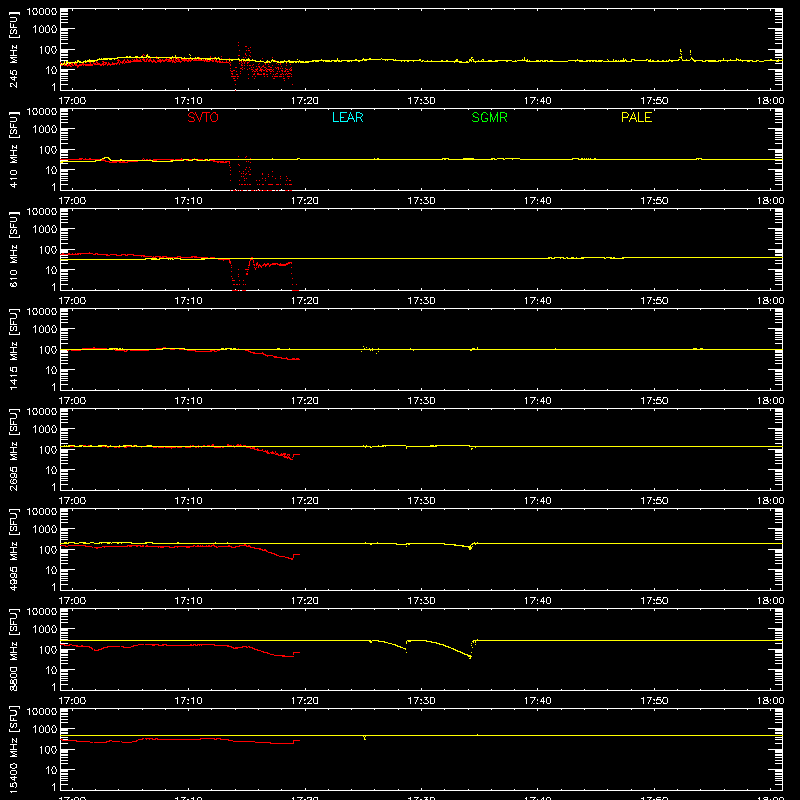The width and height of the screenshot is (800, 800).
Task: Click the cyan LEAR station label
Action: 347,117
